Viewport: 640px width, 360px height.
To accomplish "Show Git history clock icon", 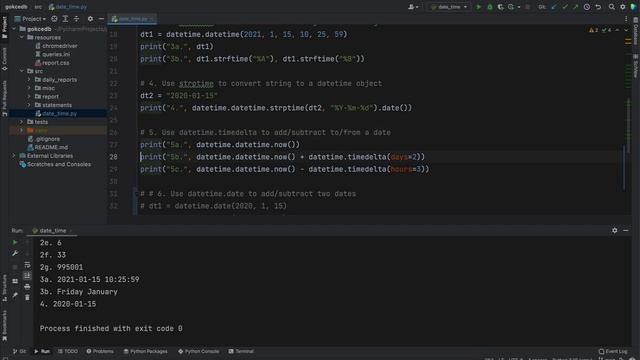I will (587, 7).
